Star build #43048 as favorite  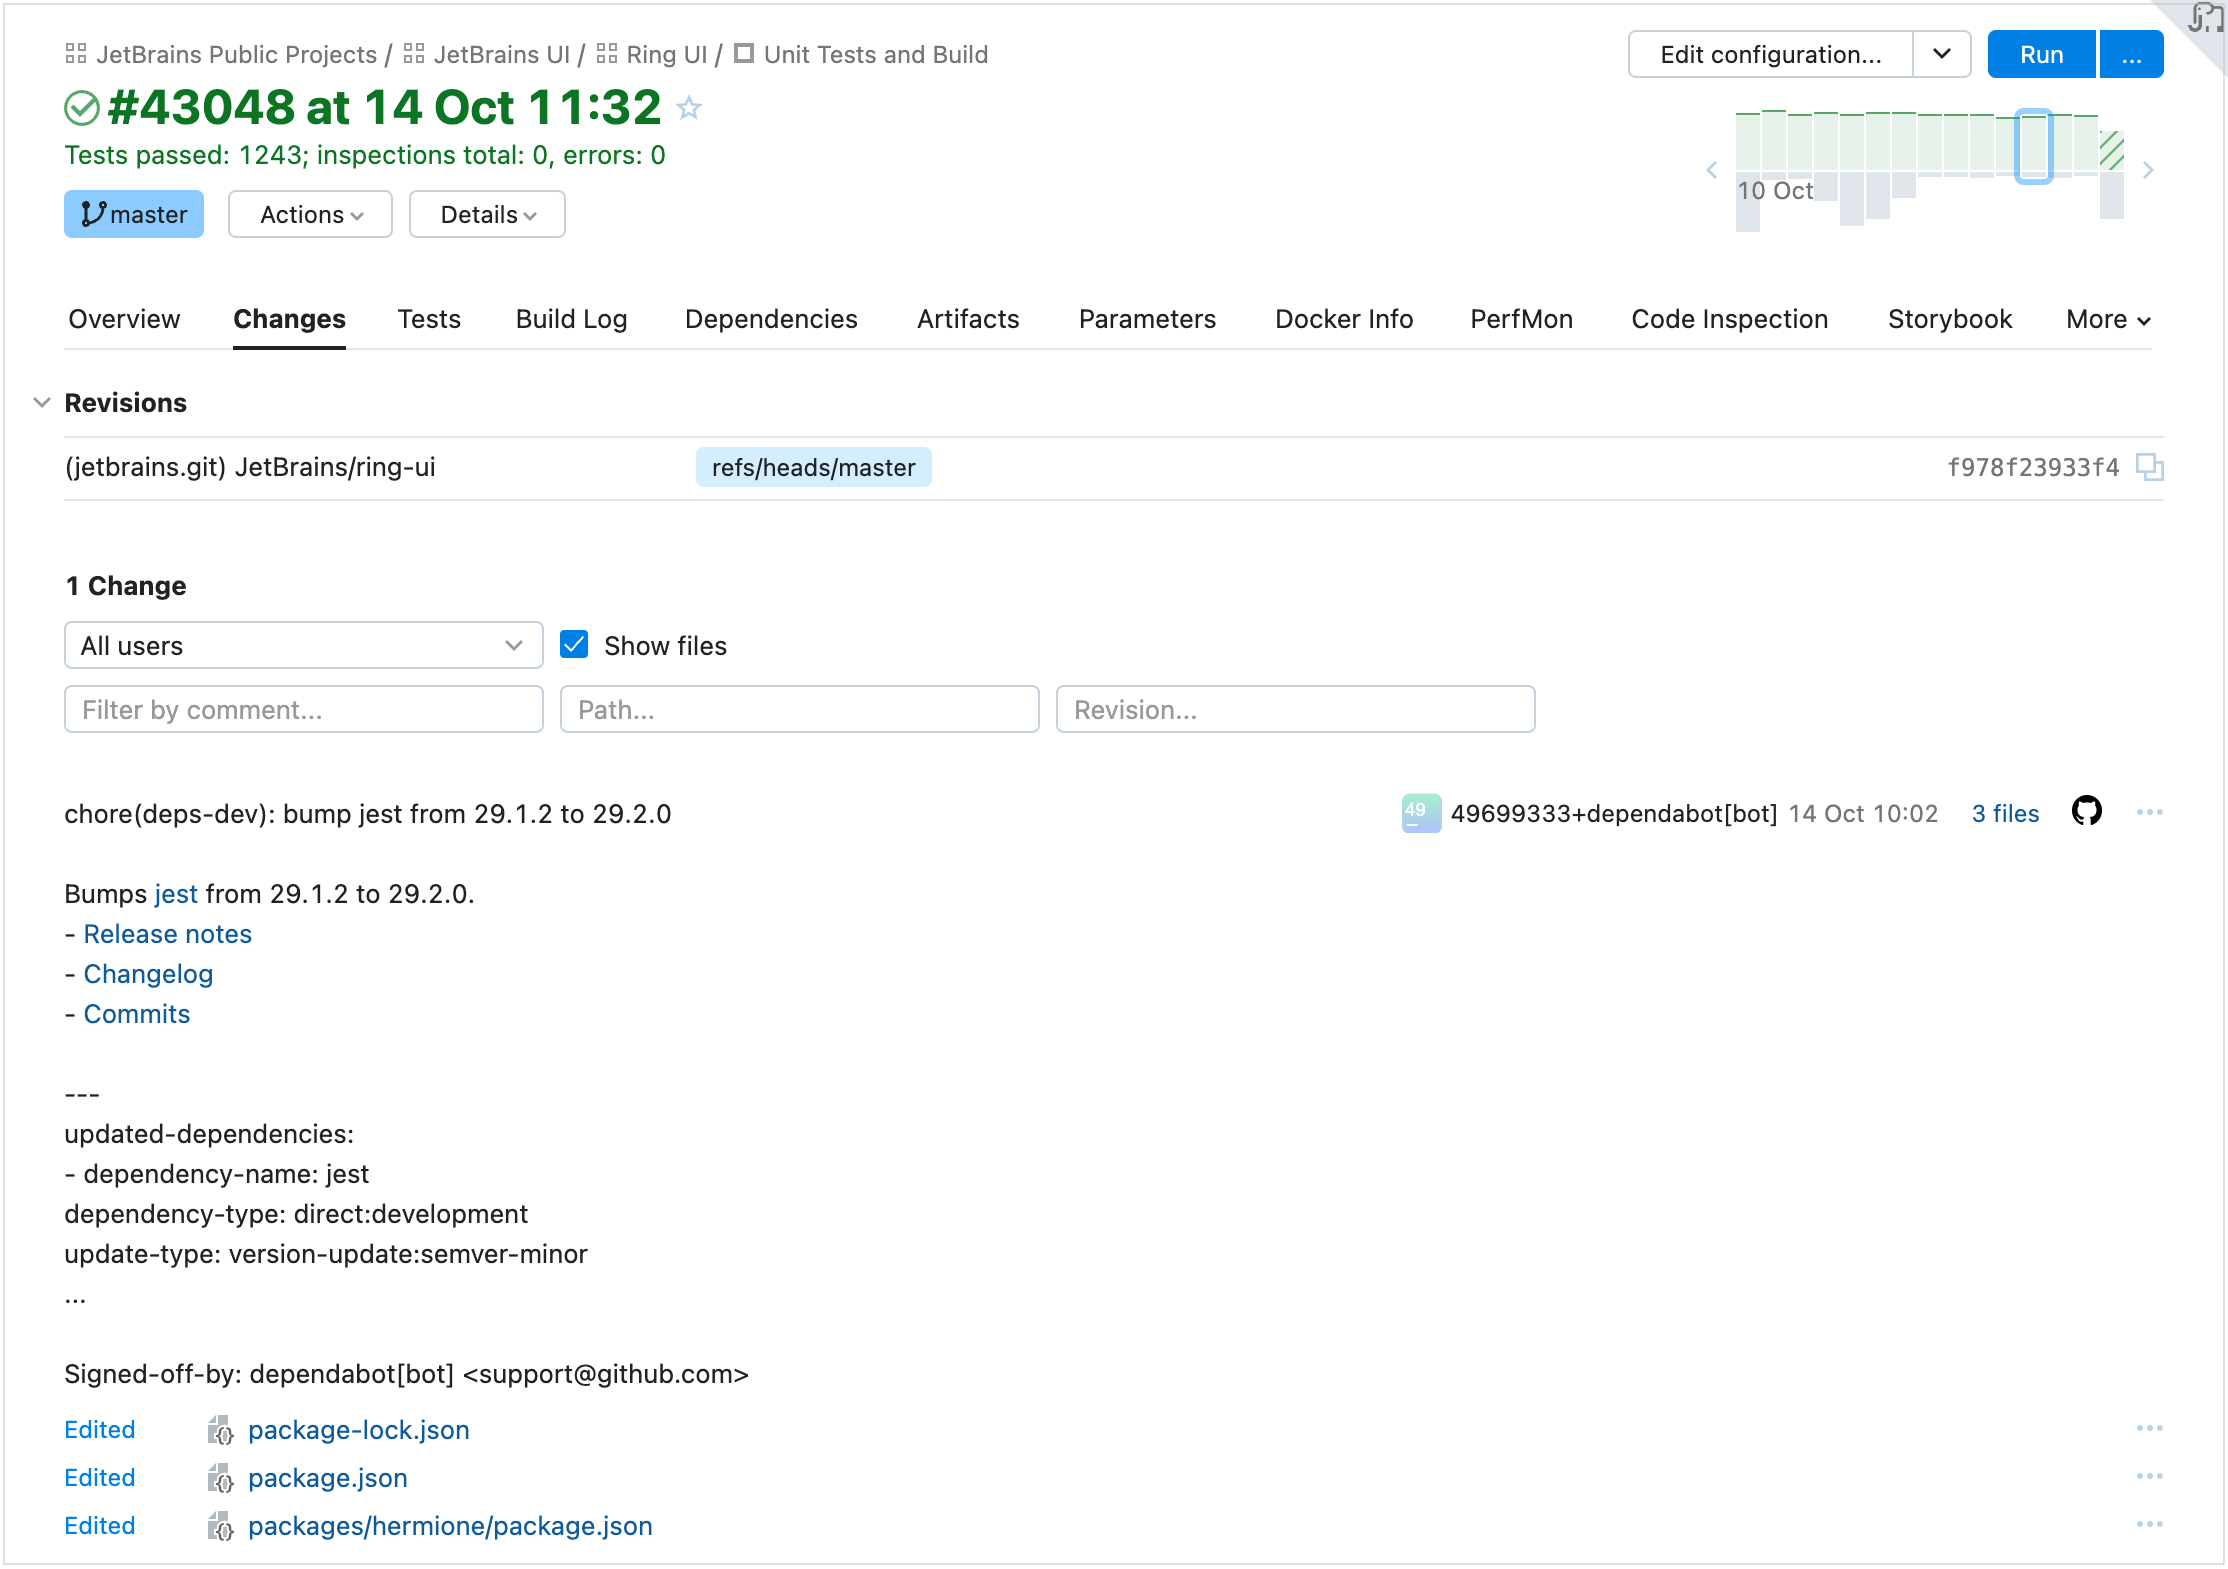(x=689, y=108)
